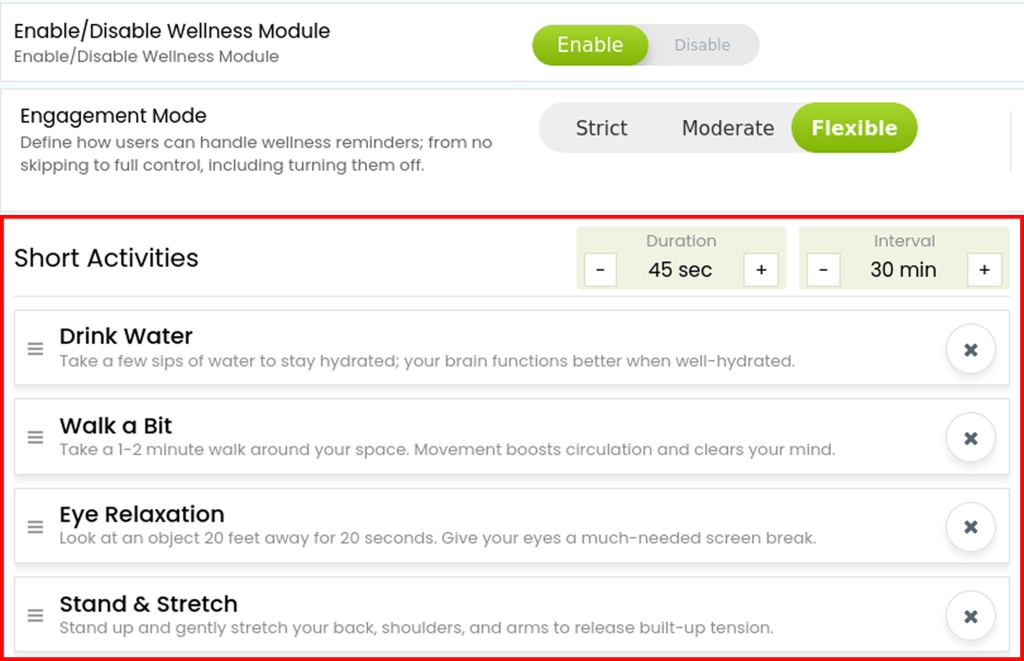
Task: Click the 45 sec duration value
Action: pos(680,270)
